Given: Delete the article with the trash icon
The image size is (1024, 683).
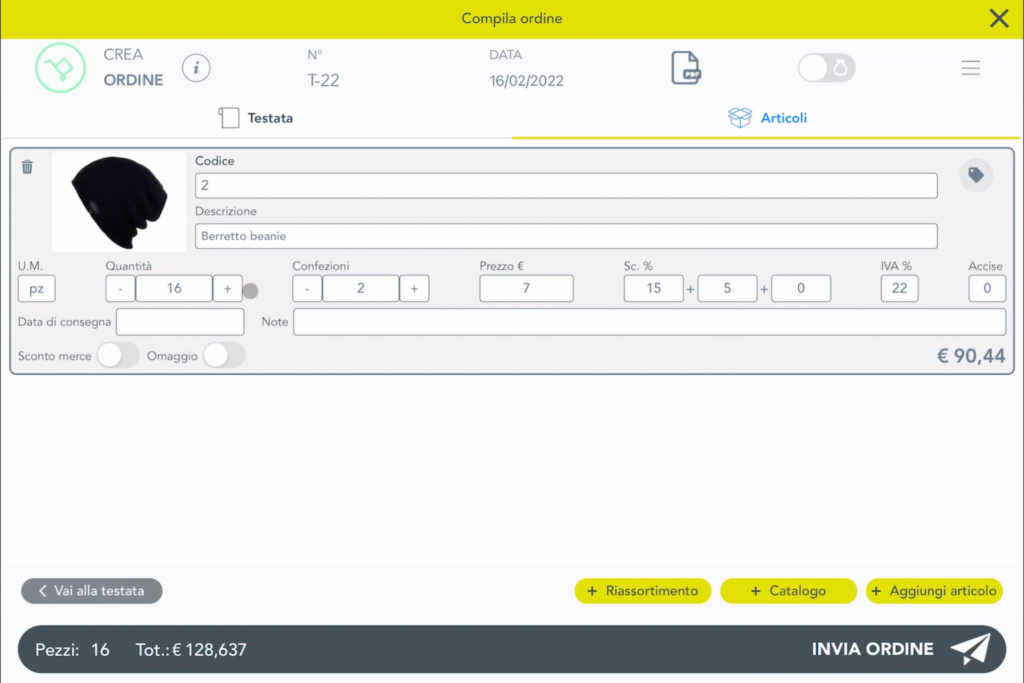Looking at the screenshot, I should pos(27,167).
